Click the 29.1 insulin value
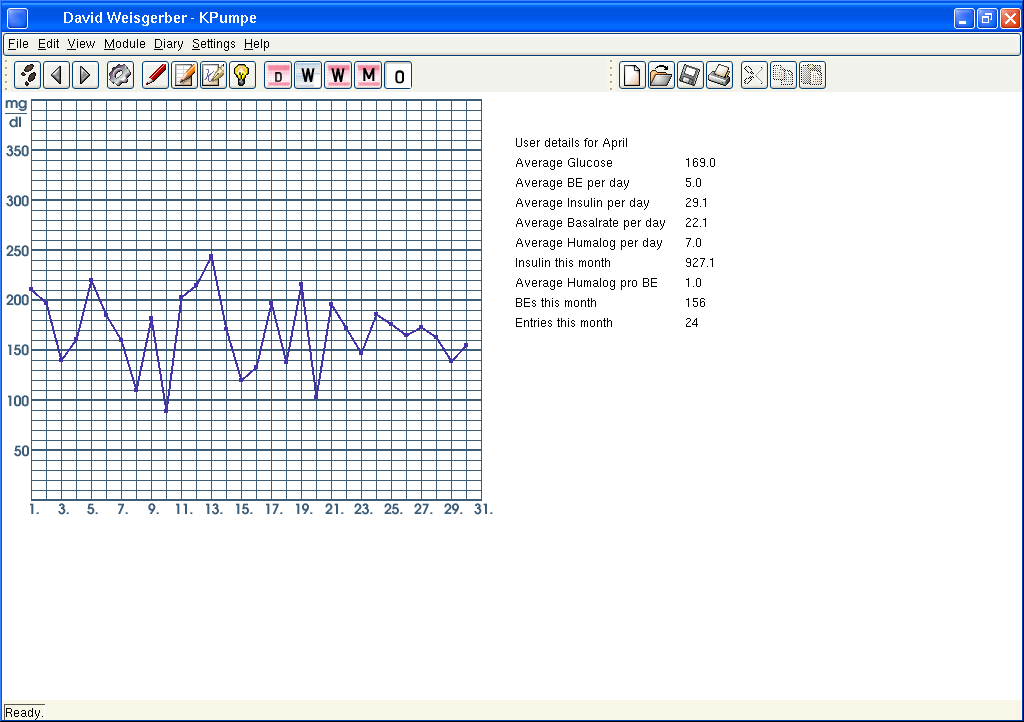Viewport: 1024px width, 722px height. click(x=696, y=203)
